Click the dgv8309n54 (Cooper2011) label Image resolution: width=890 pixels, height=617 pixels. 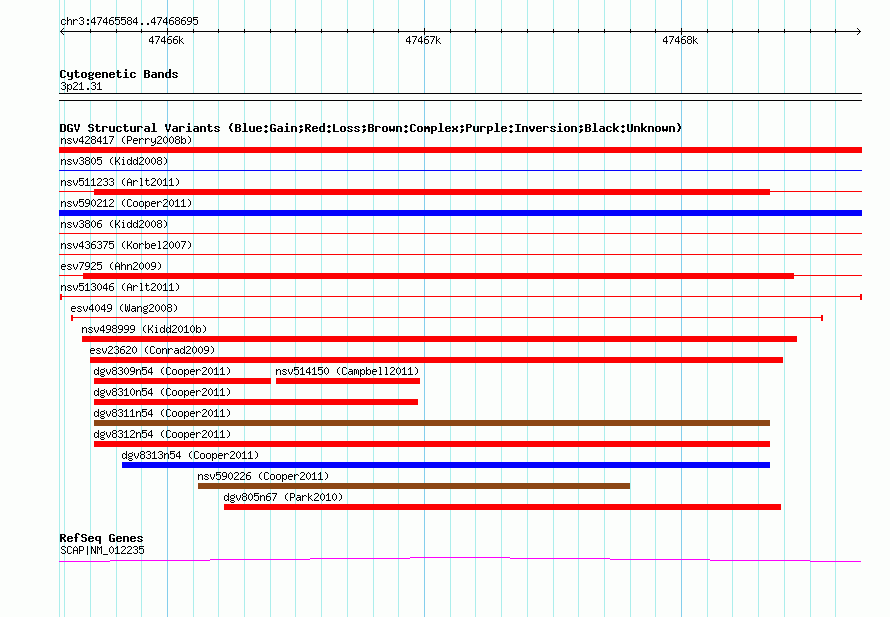[162, 371]
